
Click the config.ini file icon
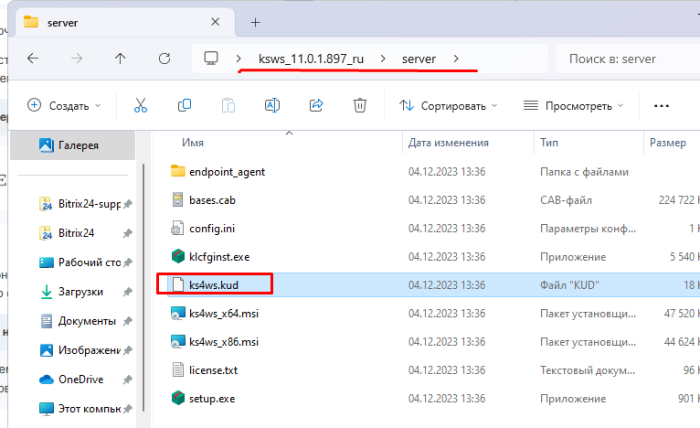pyautogui.click(x=178, y=228)
